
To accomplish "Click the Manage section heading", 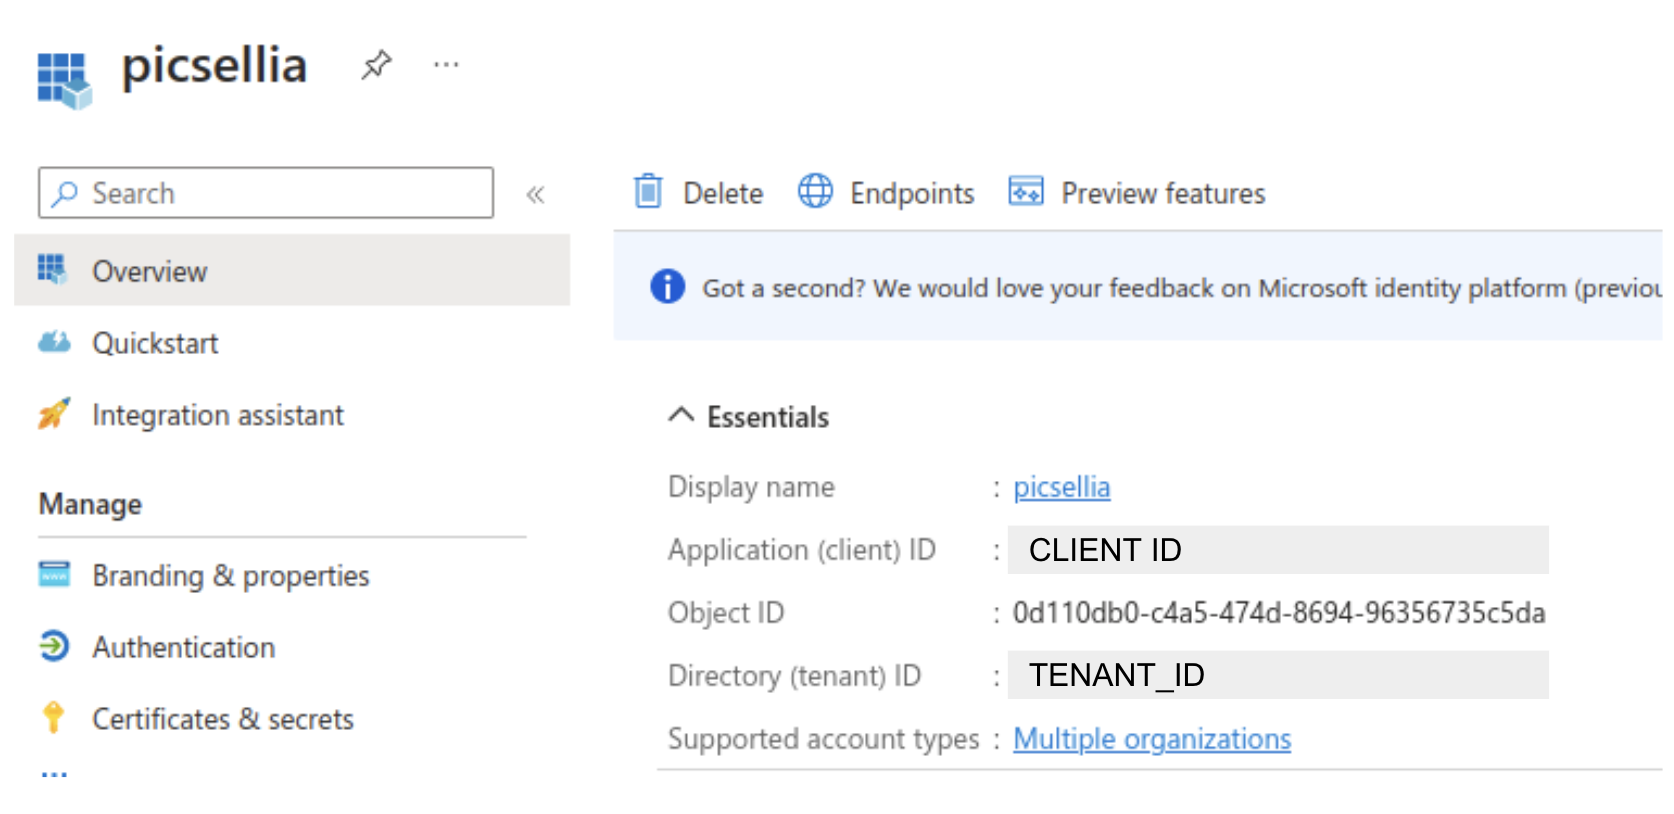I will 90,504.
